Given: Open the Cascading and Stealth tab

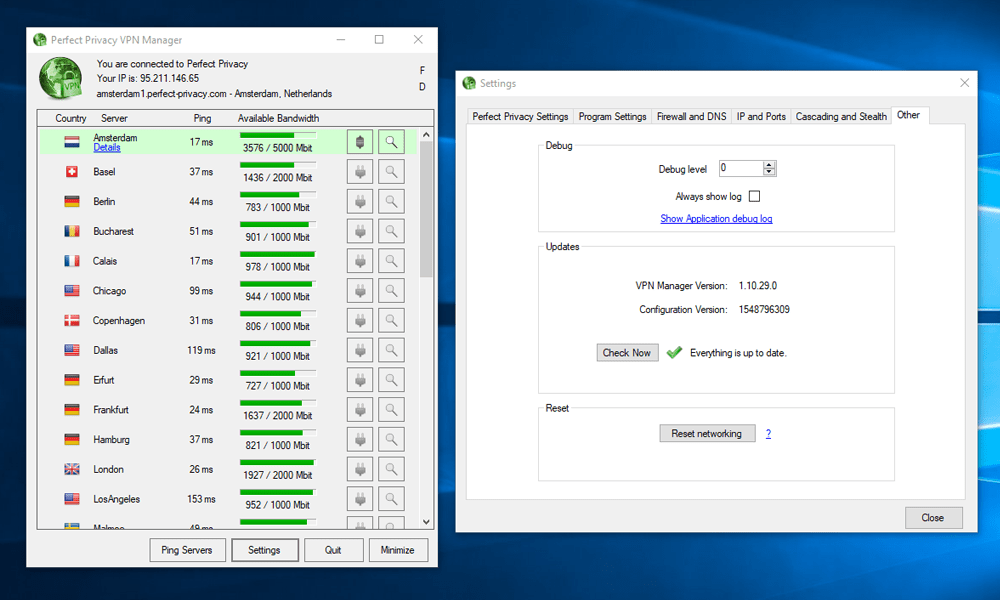Looking at the screenshot, I should [840, 117].
